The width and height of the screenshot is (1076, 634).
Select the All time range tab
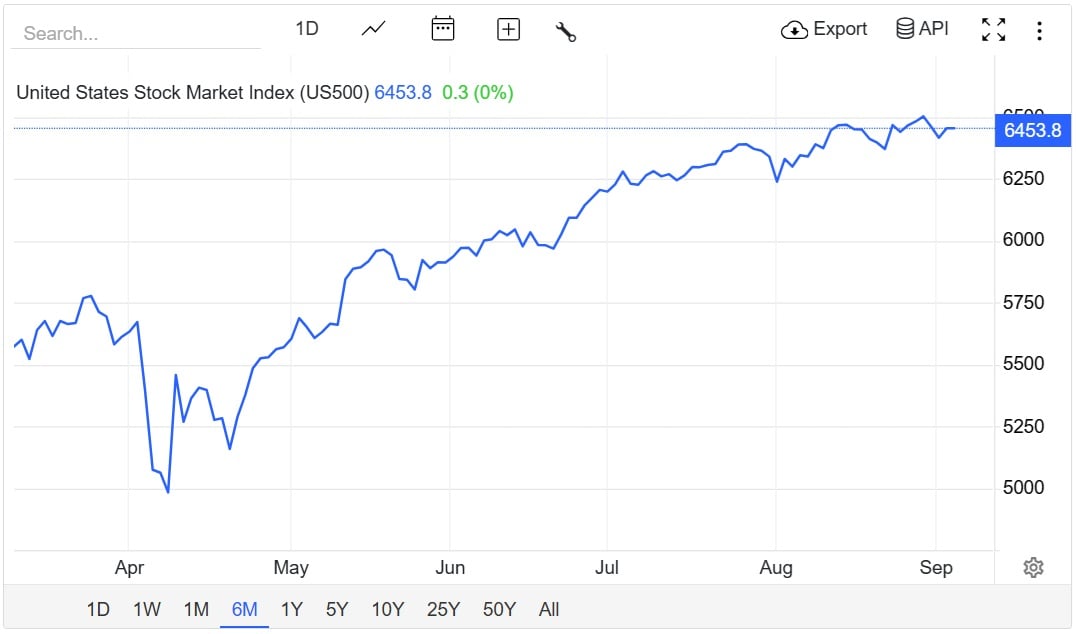point(548,609)
